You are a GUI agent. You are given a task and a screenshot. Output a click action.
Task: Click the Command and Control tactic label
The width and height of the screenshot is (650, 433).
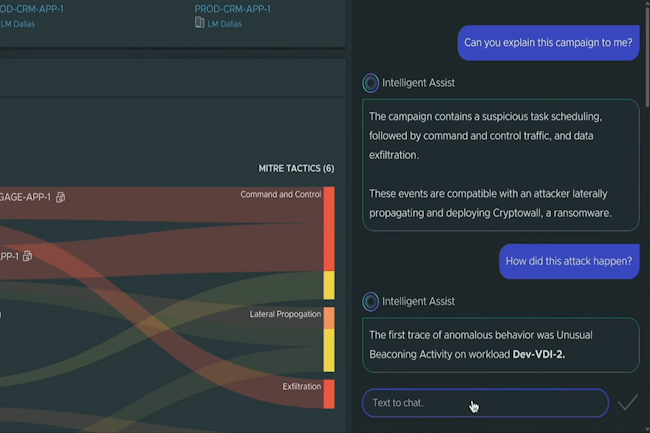tap(280, 195)
